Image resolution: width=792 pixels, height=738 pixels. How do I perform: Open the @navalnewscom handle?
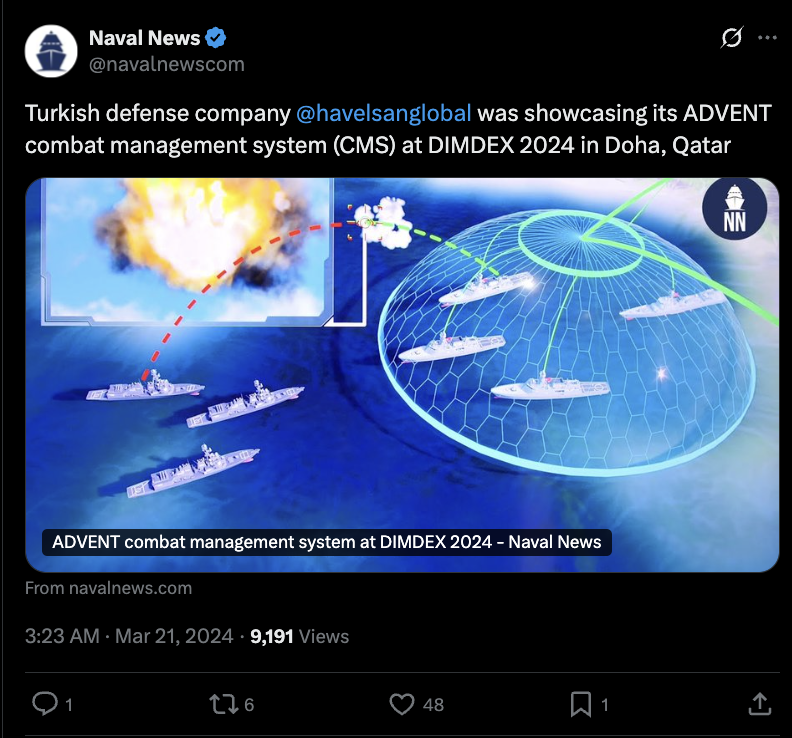point(167,65)
